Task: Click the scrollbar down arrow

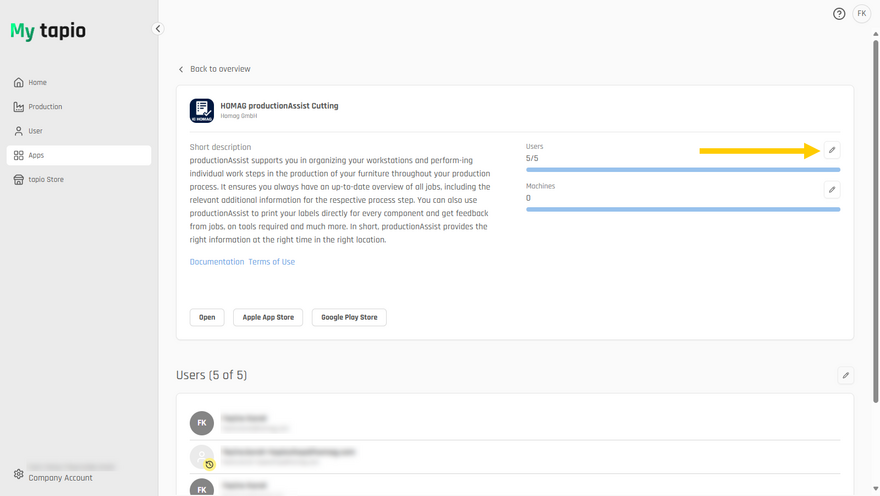Action: click(876, 489)
